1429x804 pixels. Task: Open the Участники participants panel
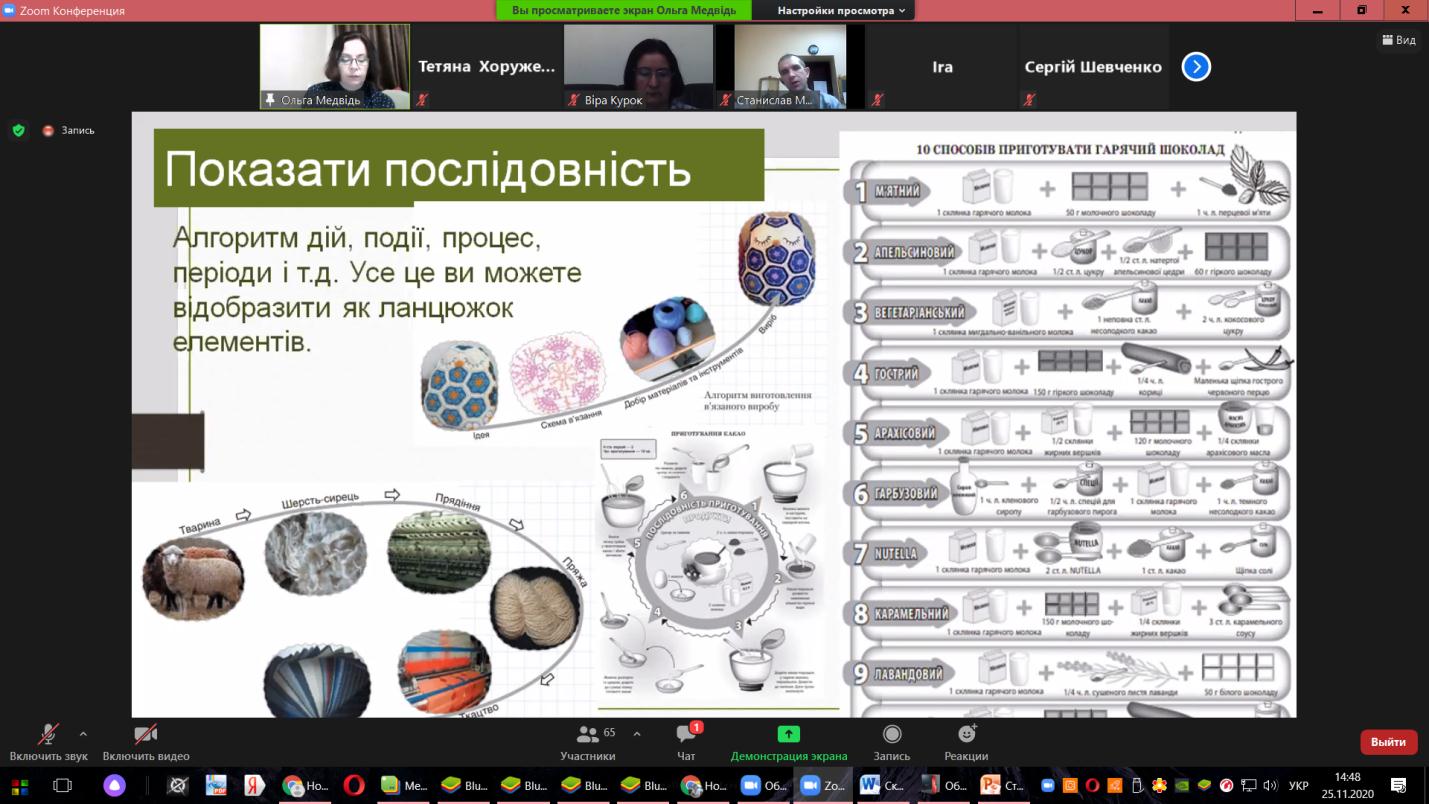[x=588, y=742]
